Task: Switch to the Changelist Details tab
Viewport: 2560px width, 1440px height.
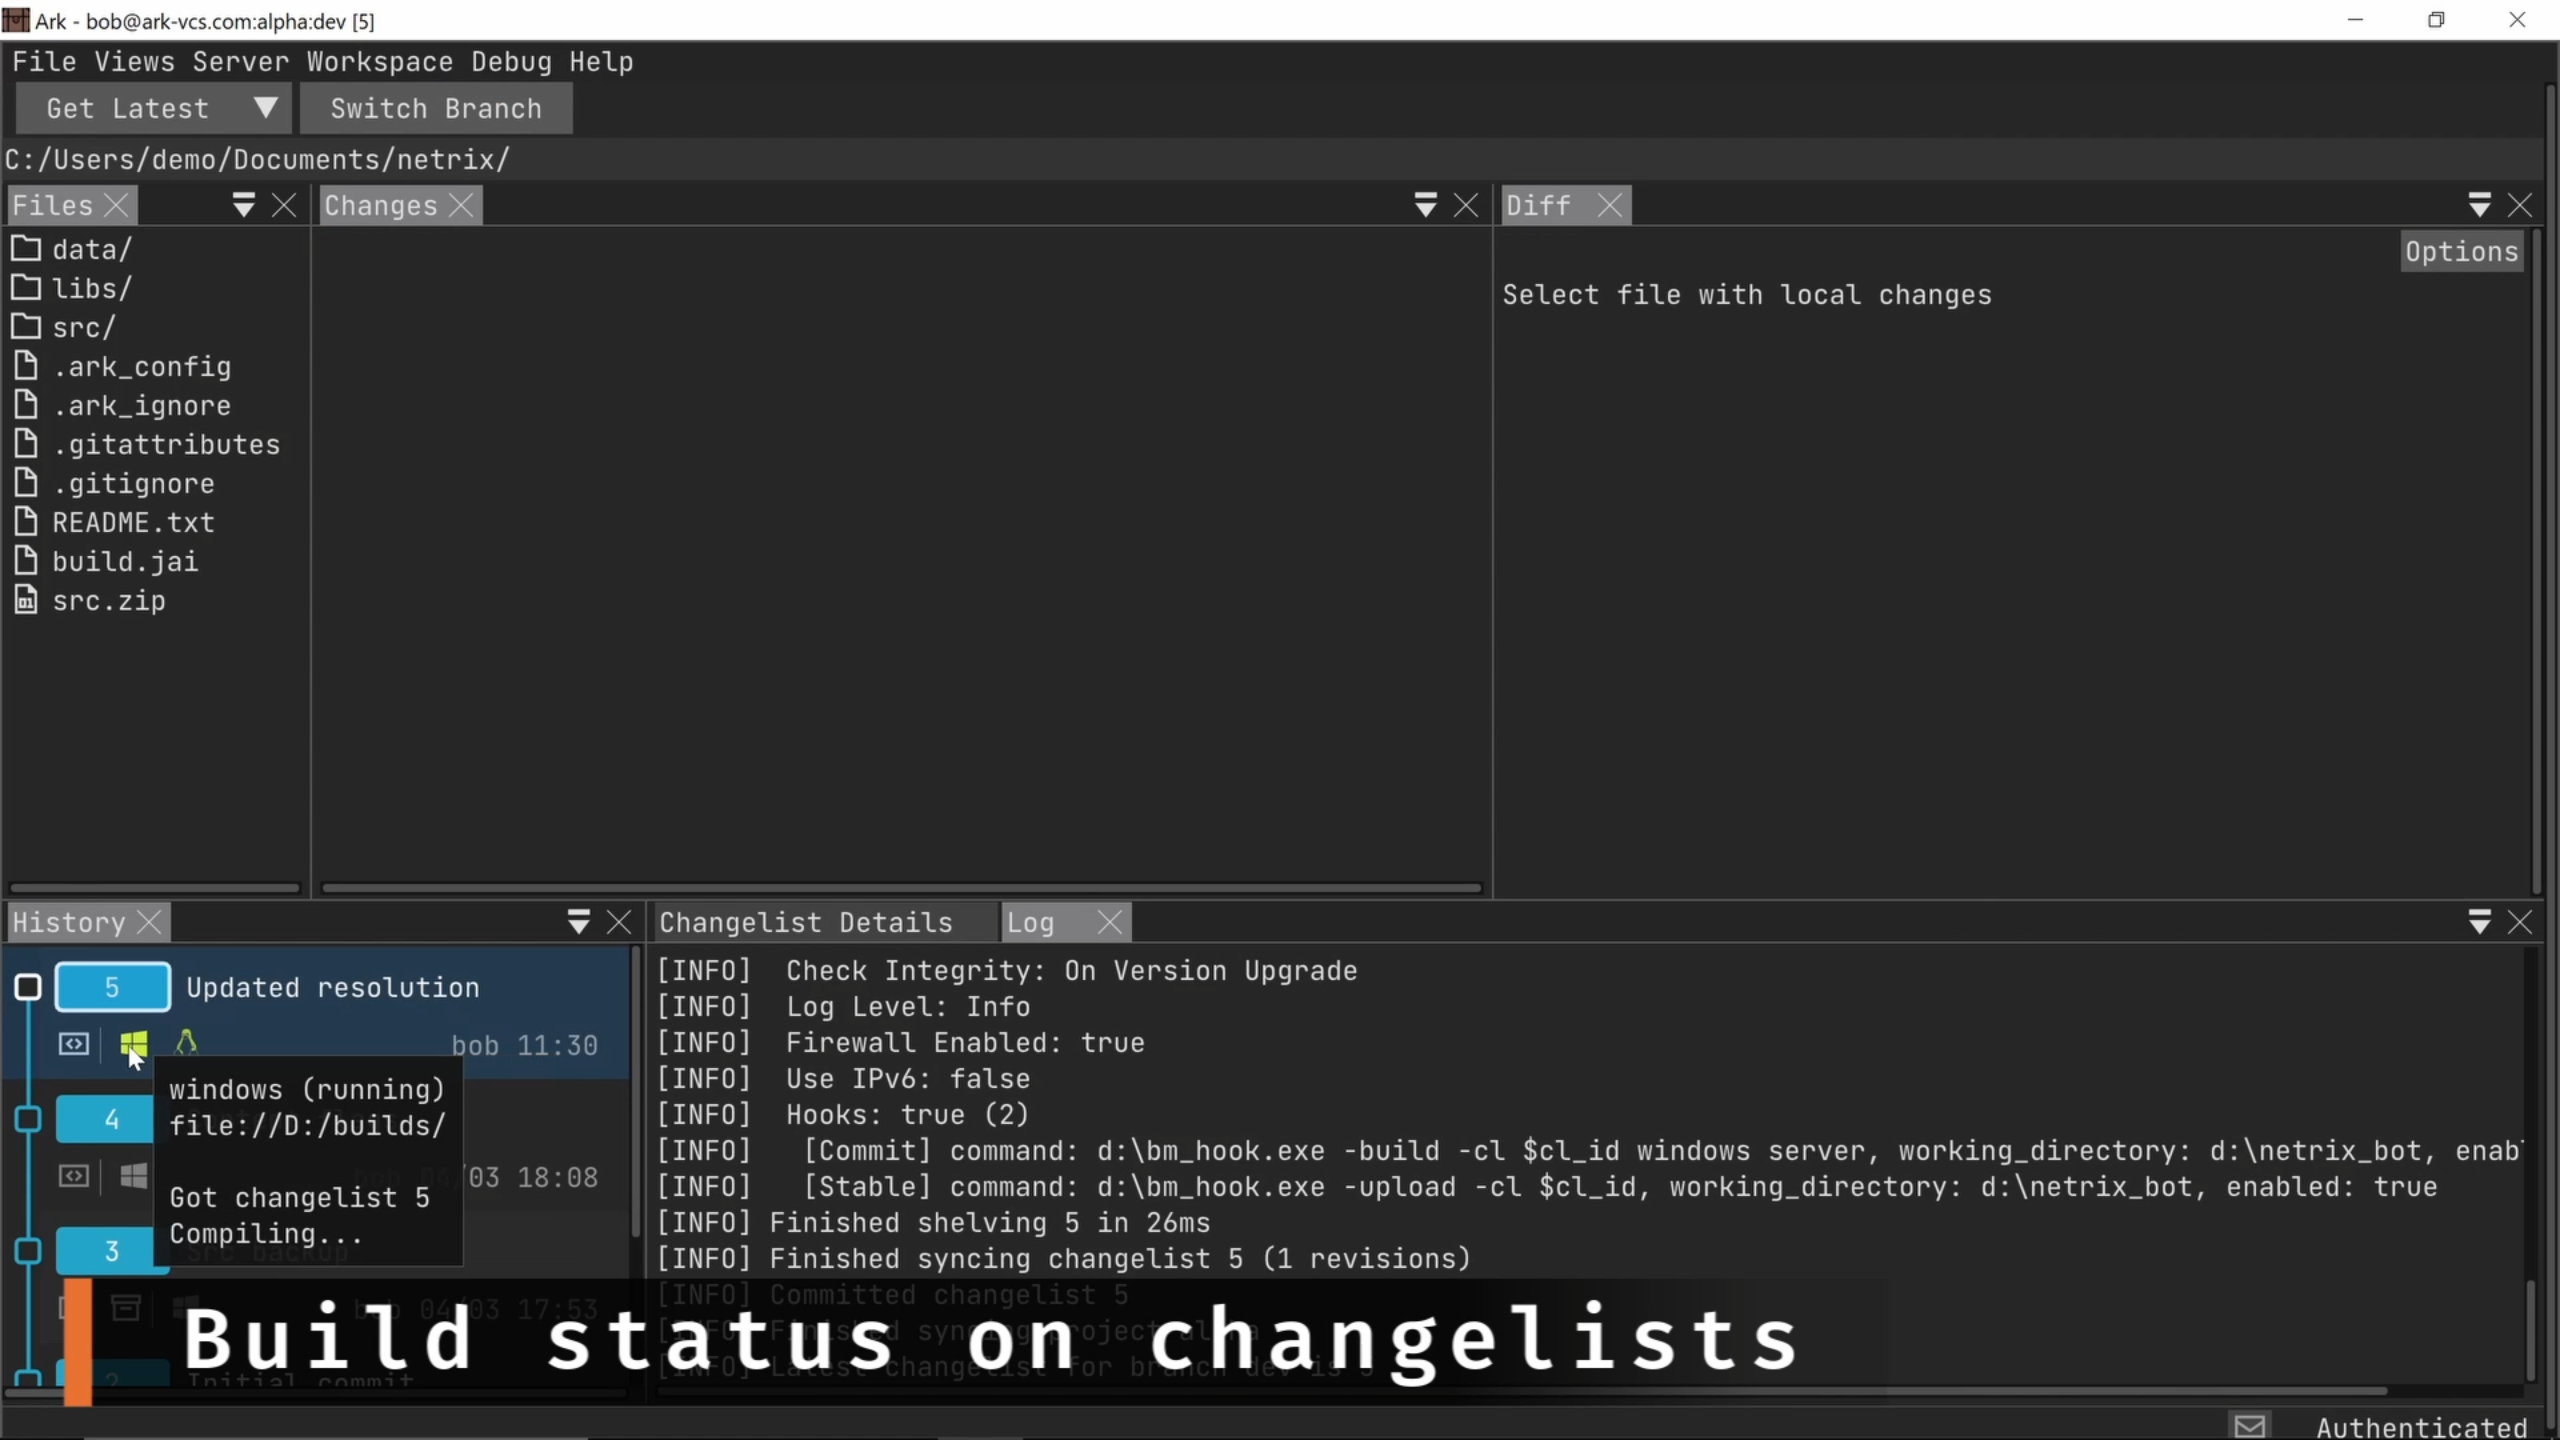Action: pyautogui.click(x=806, y=923)
